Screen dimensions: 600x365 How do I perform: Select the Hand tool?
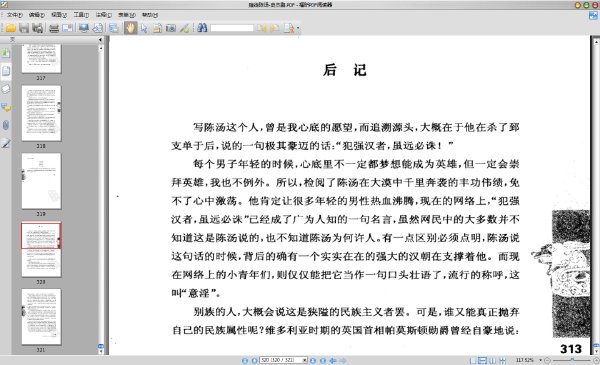[130, 28]
